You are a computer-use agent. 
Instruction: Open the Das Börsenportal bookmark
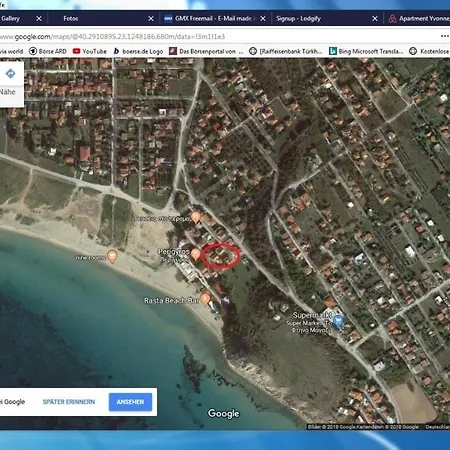pyautogui.click(x=206, y=51)
